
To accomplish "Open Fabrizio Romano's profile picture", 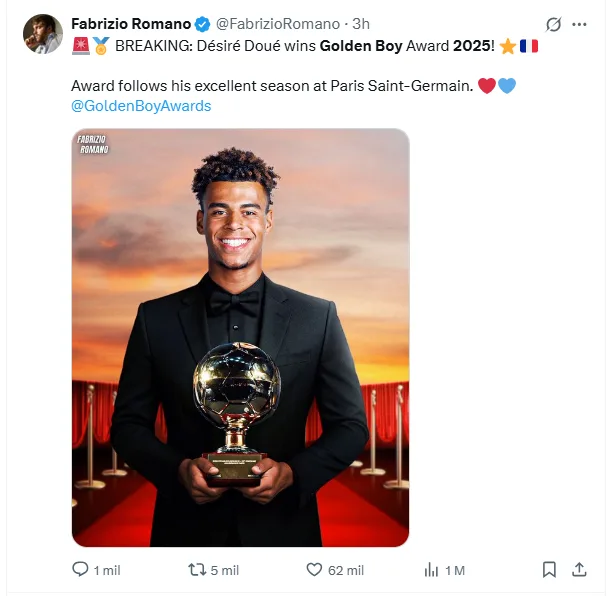I will [x=43, y=34].
